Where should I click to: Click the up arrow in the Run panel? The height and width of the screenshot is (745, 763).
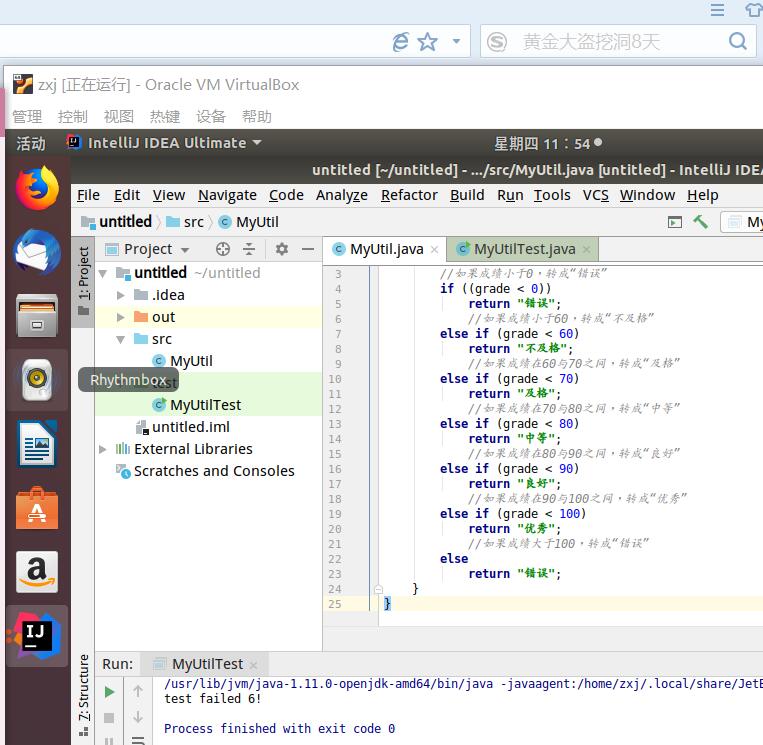pos(138,691)
